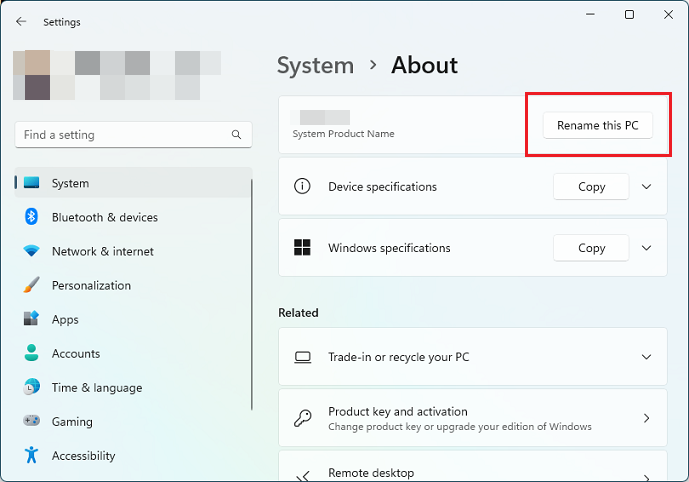
Task: Open Accessibility settings
Action: [133, 455]
